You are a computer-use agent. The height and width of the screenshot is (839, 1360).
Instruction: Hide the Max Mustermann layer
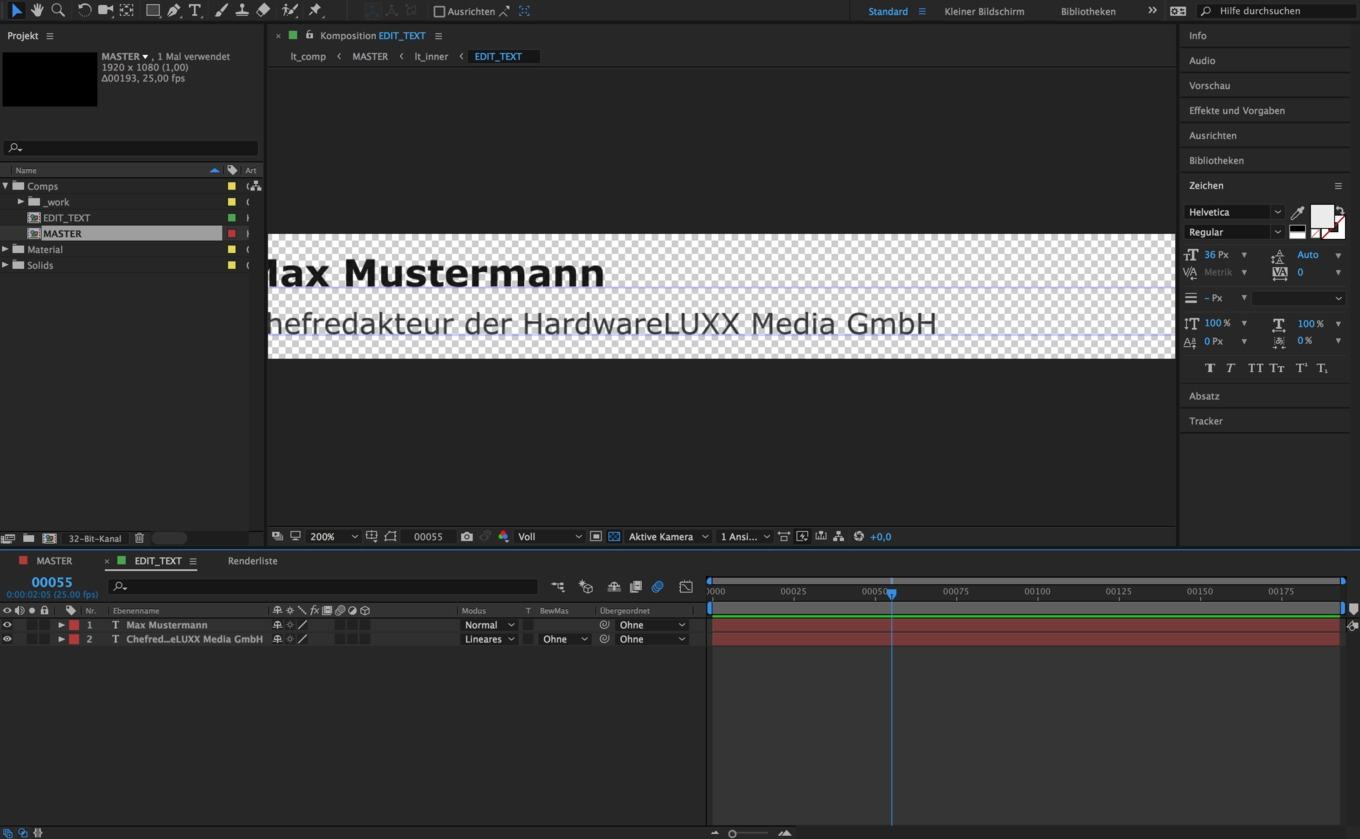(7, 625)
